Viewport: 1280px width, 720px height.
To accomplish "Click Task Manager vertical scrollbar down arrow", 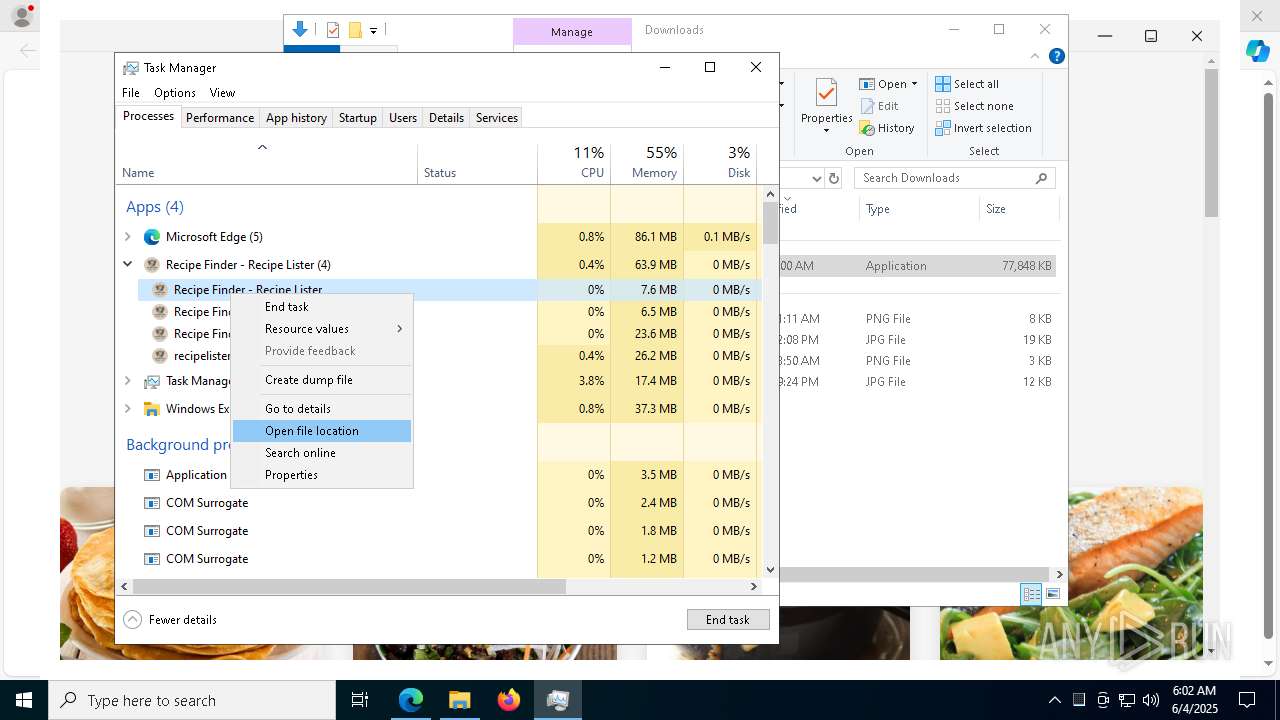I will [770, 570].
